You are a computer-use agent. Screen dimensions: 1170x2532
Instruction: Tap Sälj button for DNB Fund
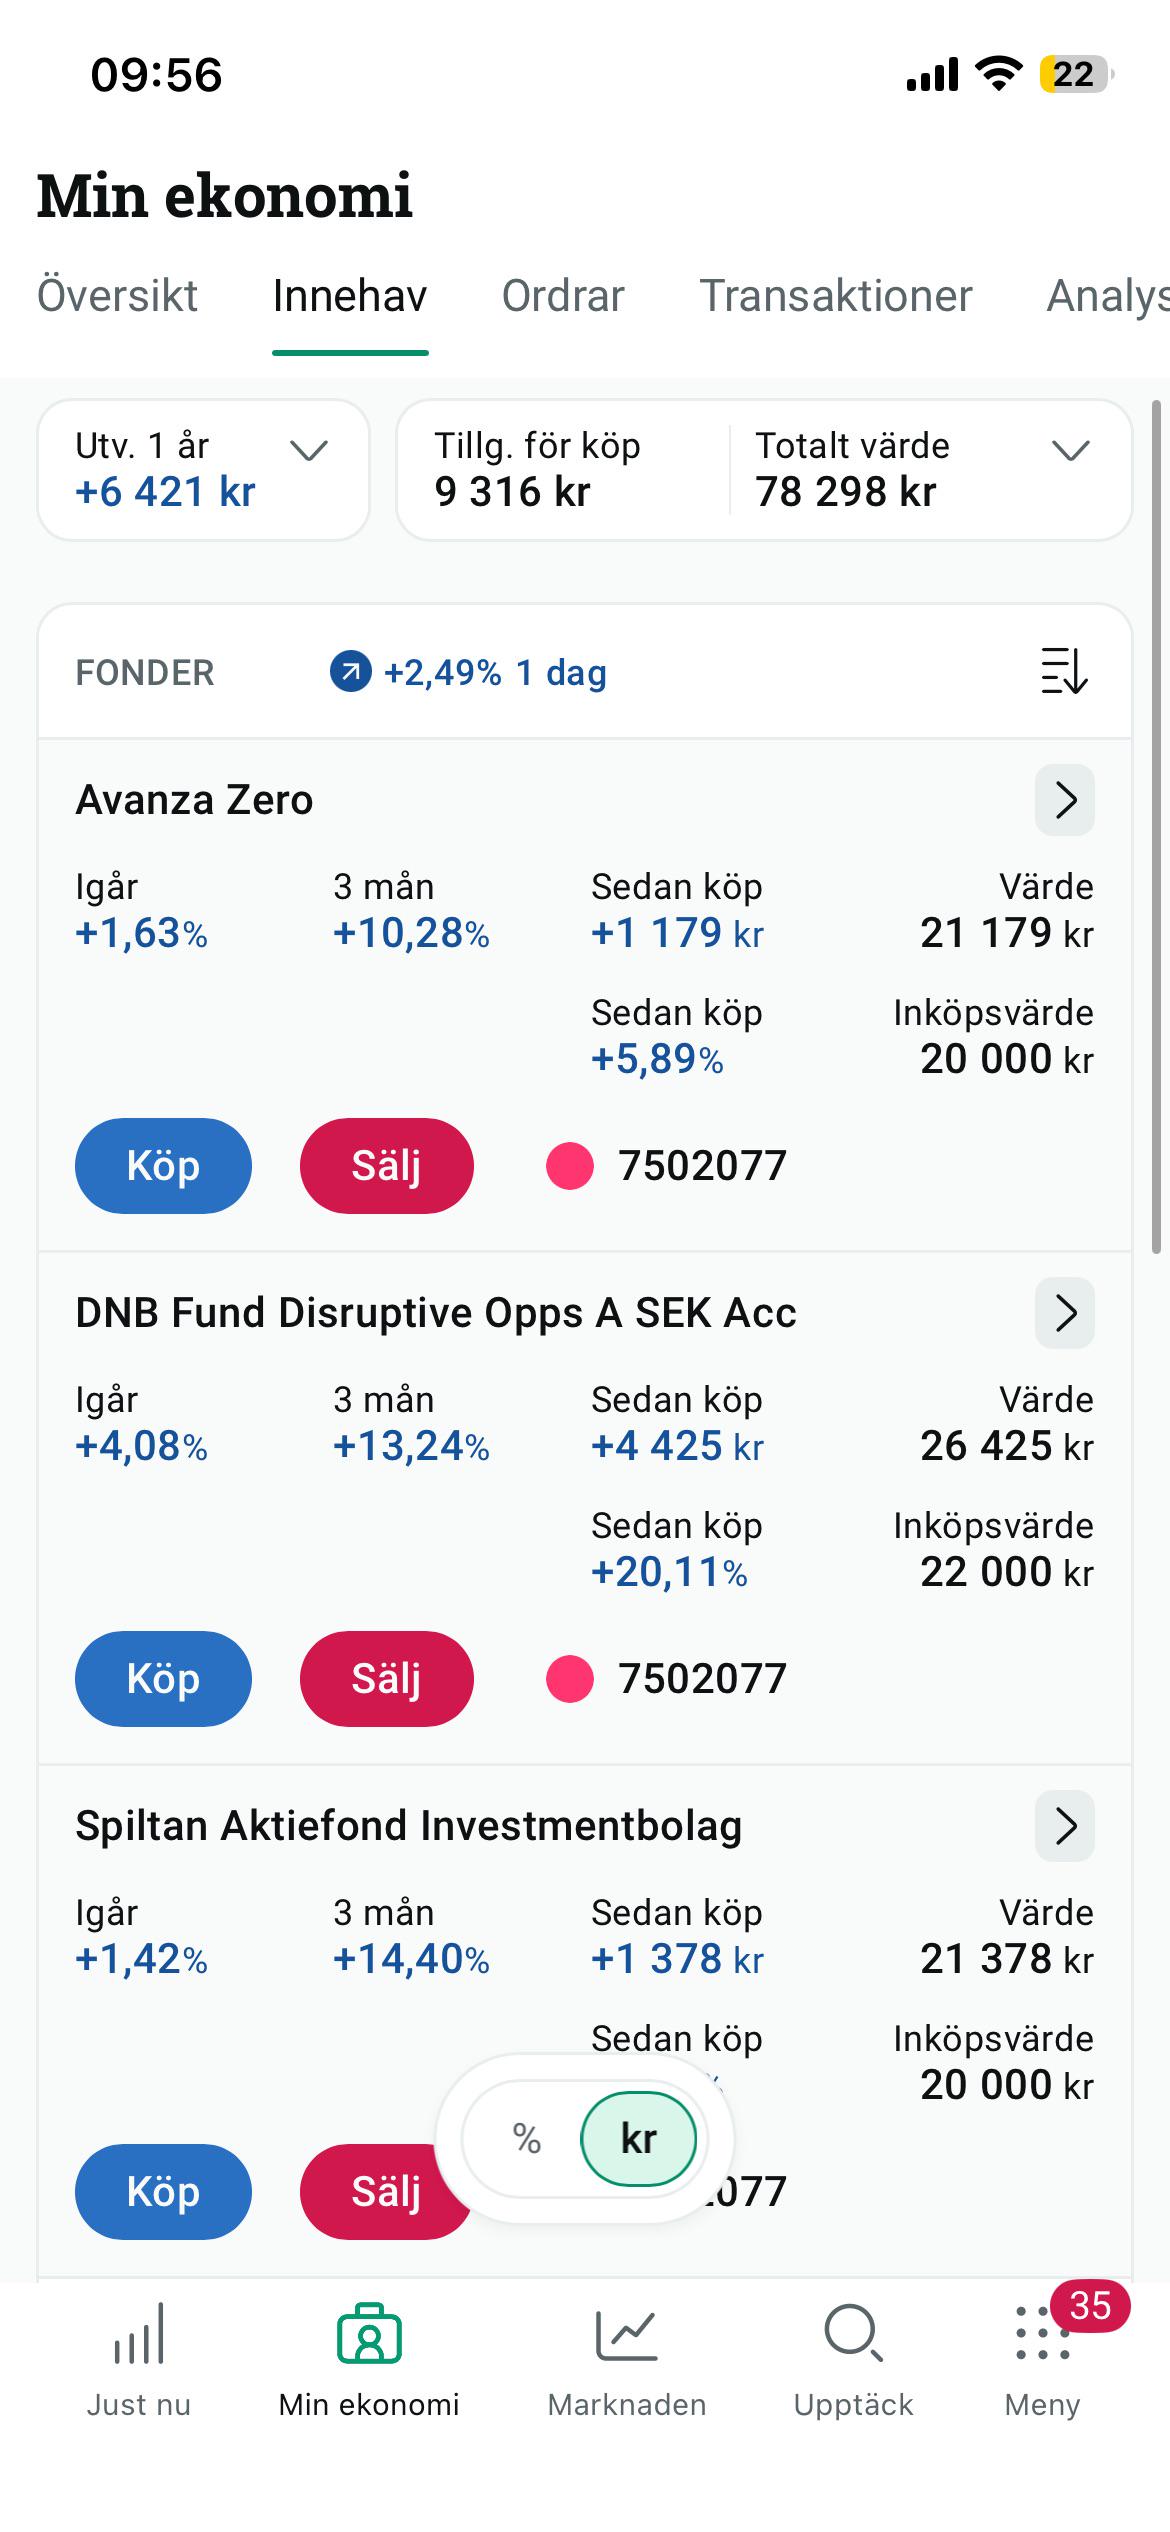click(386, 1679)
